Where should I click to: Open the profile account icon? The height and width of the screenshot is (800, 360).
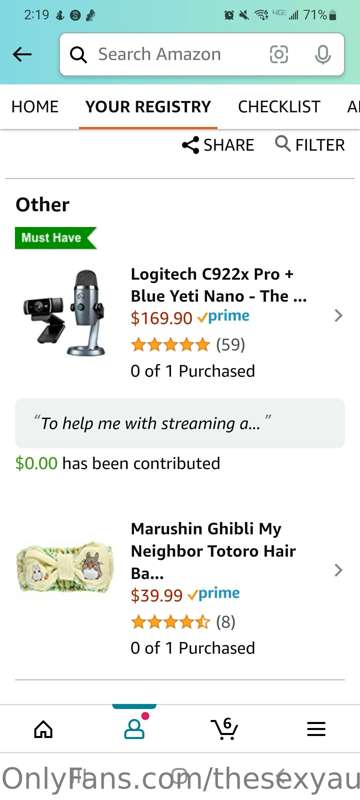134,729
